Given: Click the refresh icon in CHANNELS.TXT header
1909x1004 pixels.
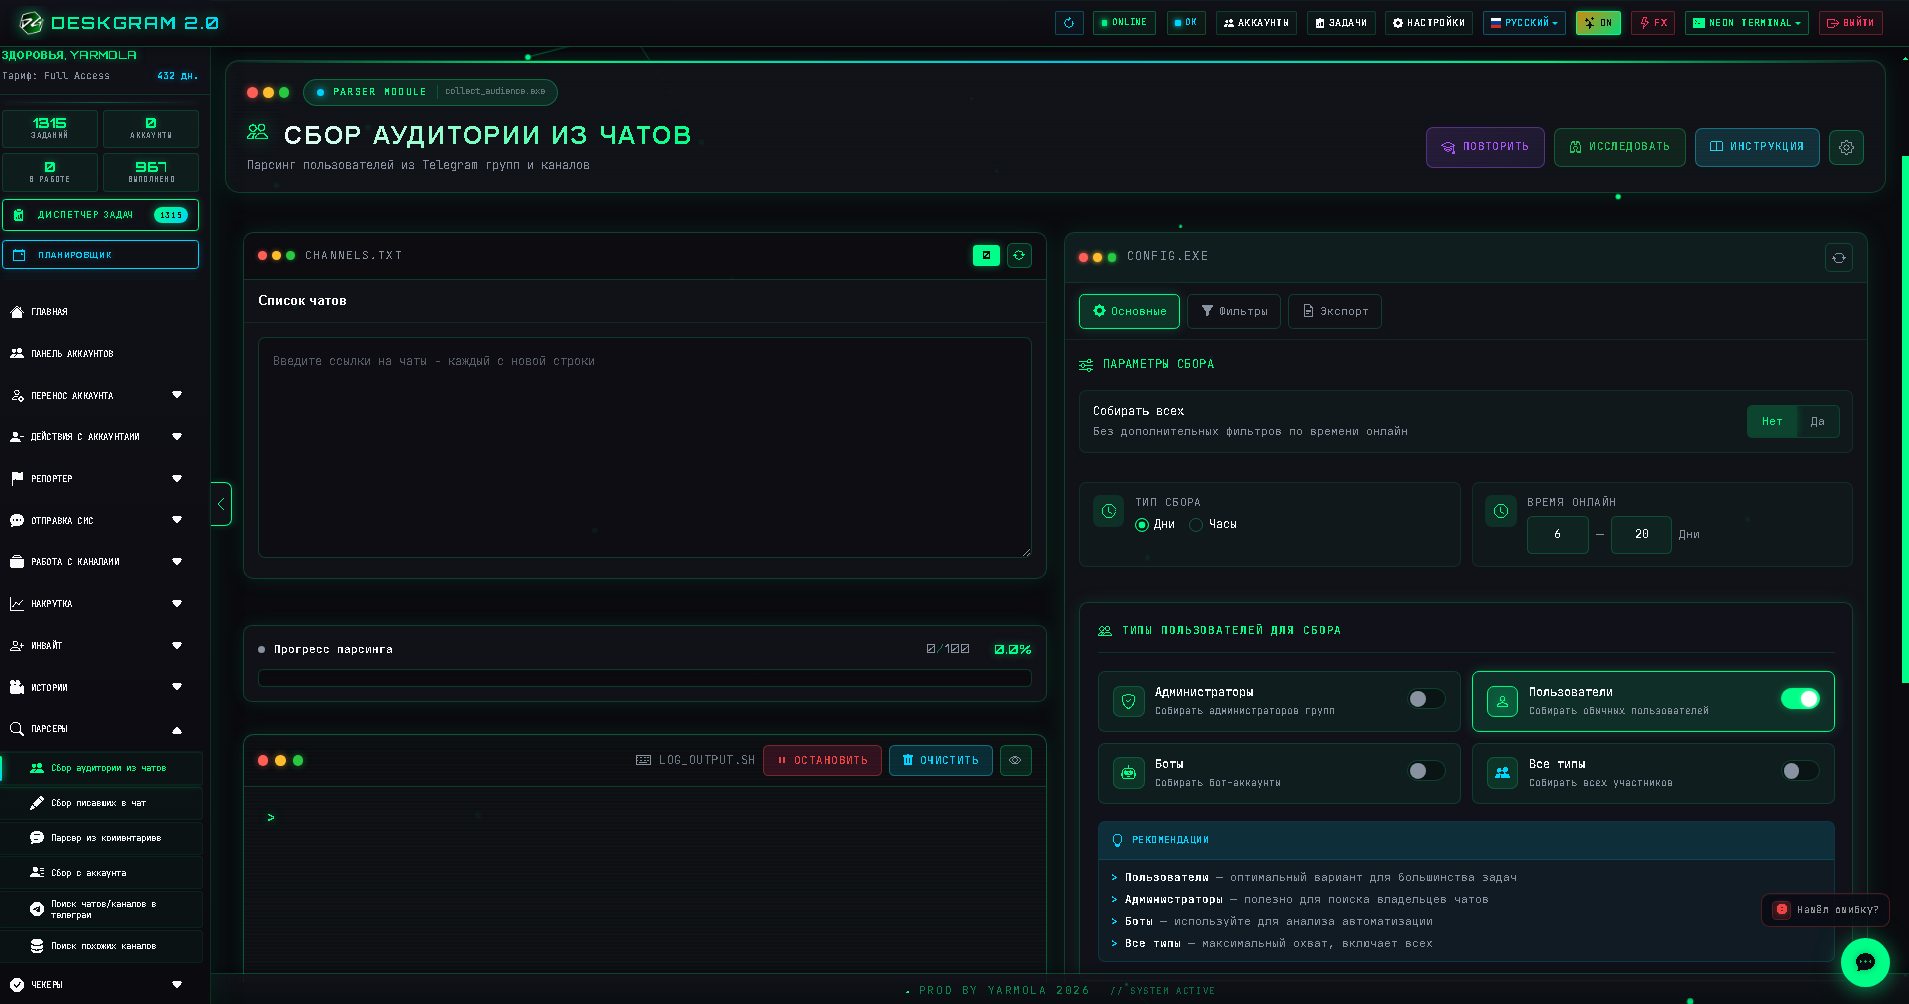Looking at the screenshot, I should 1019,255.
